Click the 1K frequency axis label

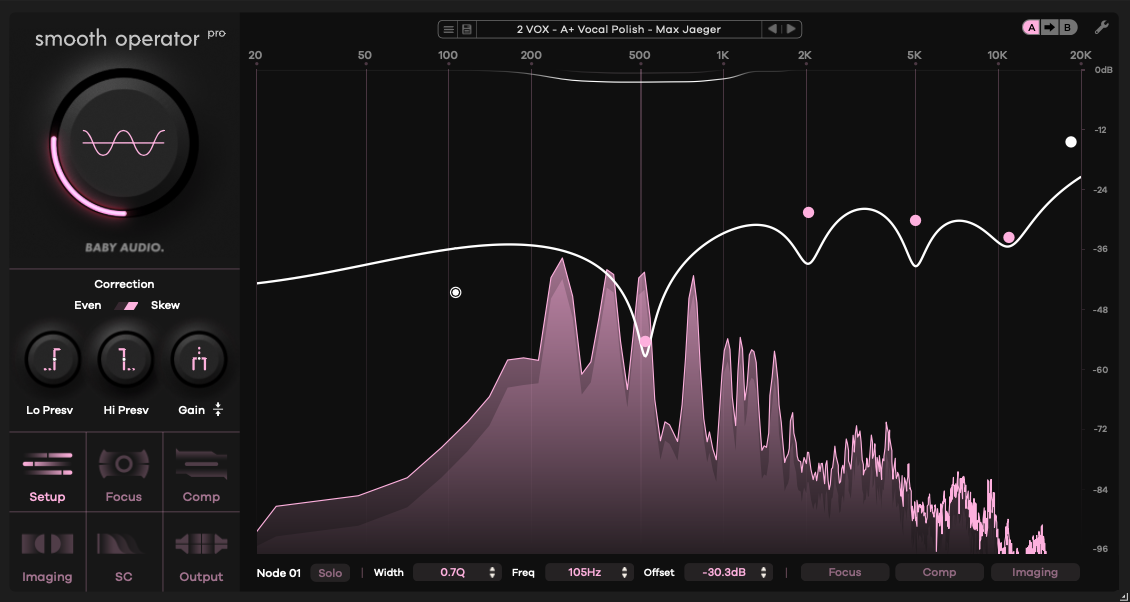(723, 56)
